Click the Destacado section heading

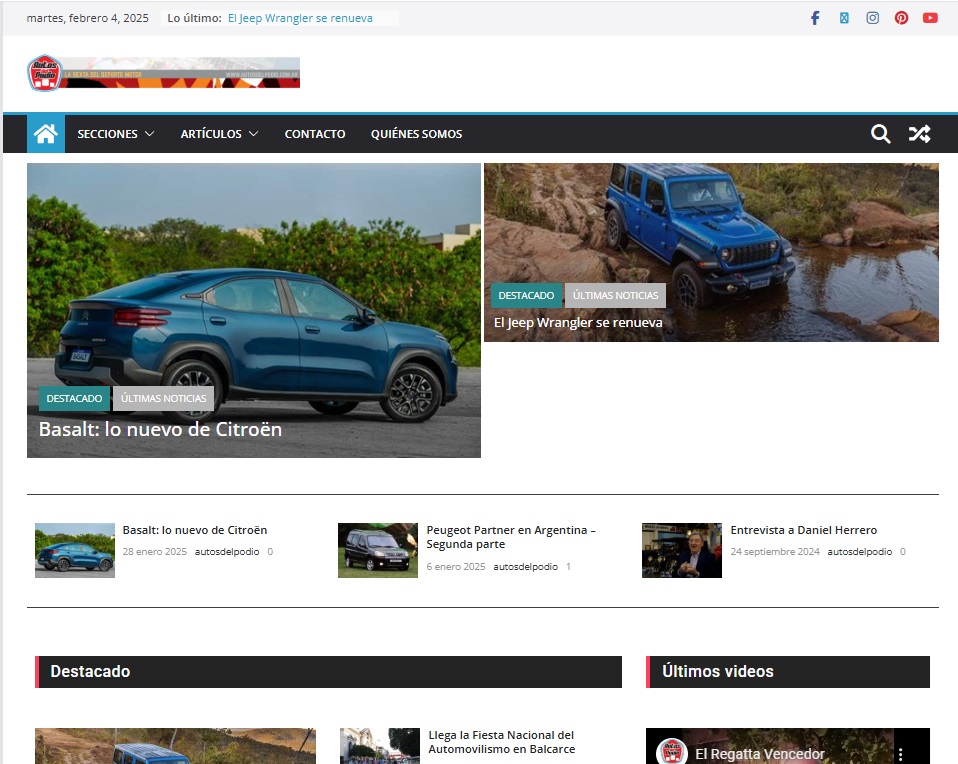click(90, 671)
